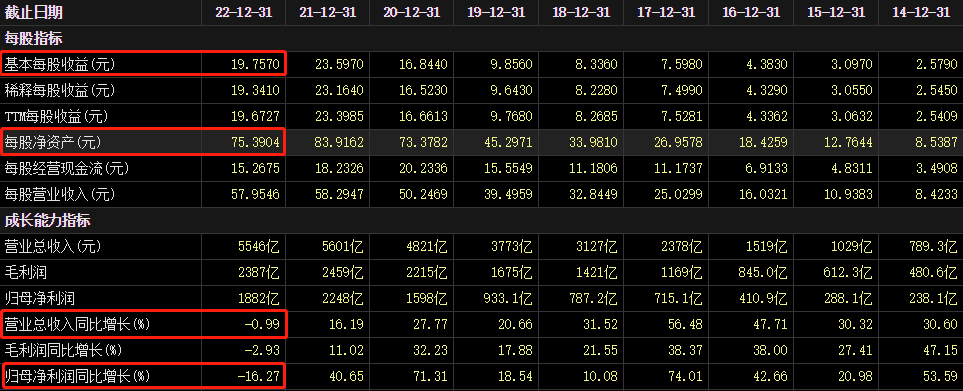Click the 19.3410 diluted EPS value
The image size is (963, 391).
(x=255, y=91)
